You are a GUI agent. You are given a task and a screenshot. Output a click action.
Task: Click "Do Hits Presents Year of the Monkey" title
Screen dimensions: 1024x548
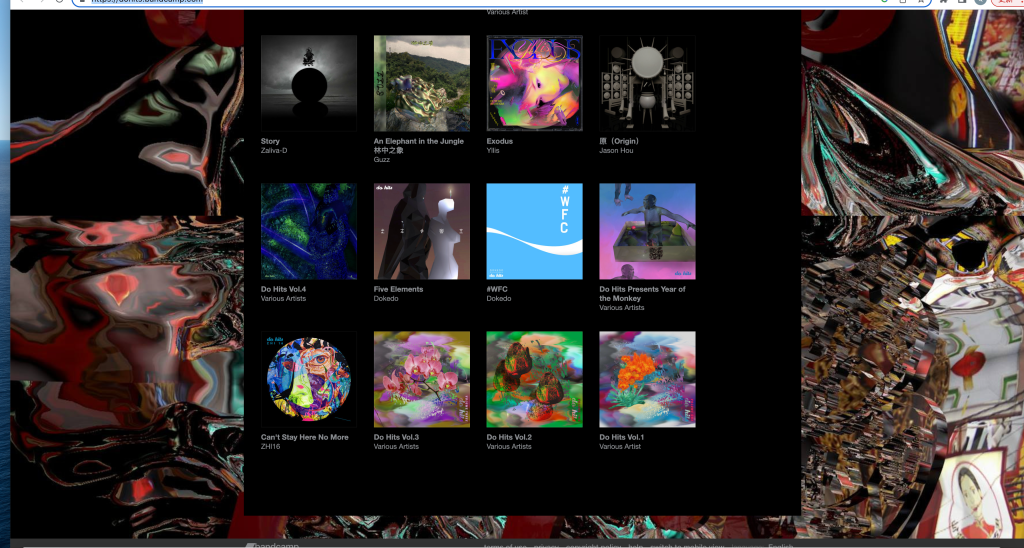(x=643, y=294)
